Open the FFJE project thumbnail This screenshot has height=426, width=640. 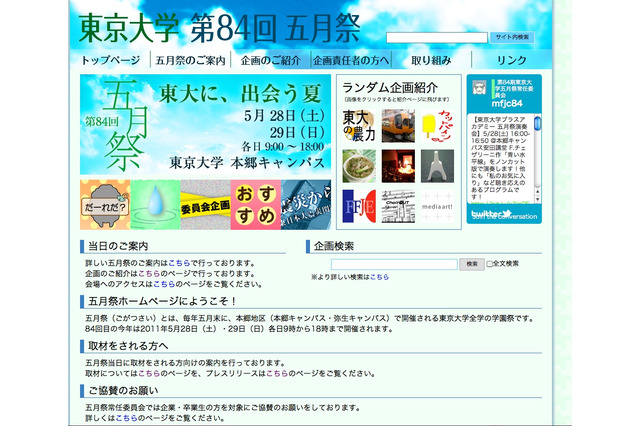[x=359, y=206]
